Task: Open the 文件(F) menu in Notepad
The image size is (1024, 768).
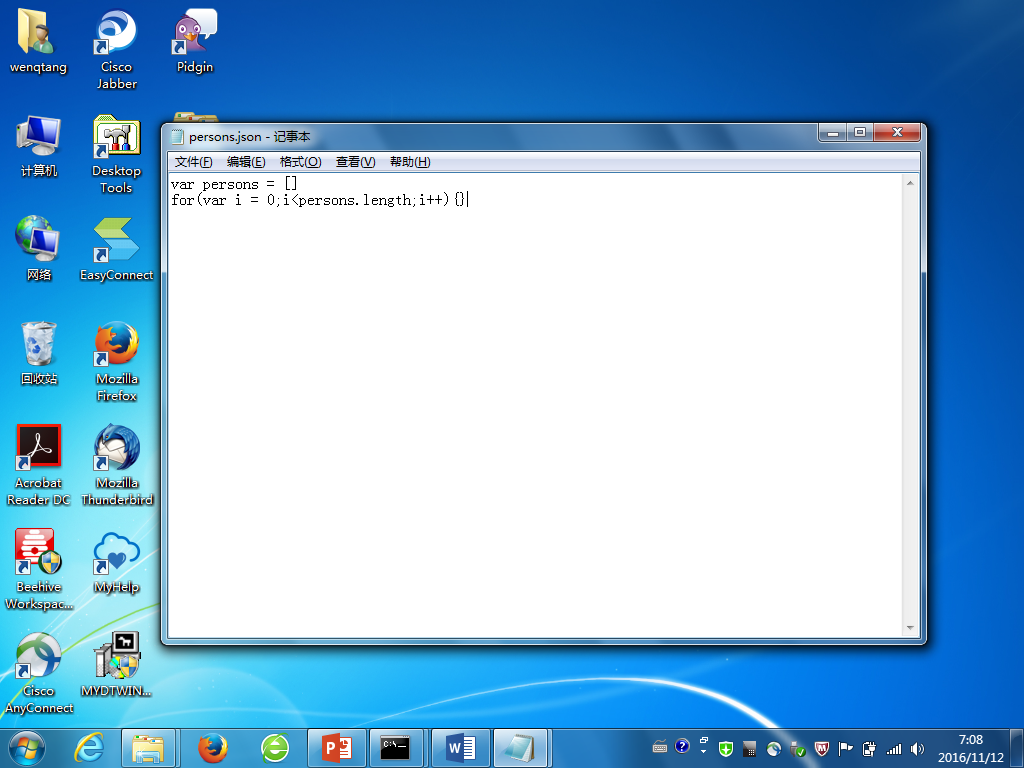Action: tap(193, 161)
